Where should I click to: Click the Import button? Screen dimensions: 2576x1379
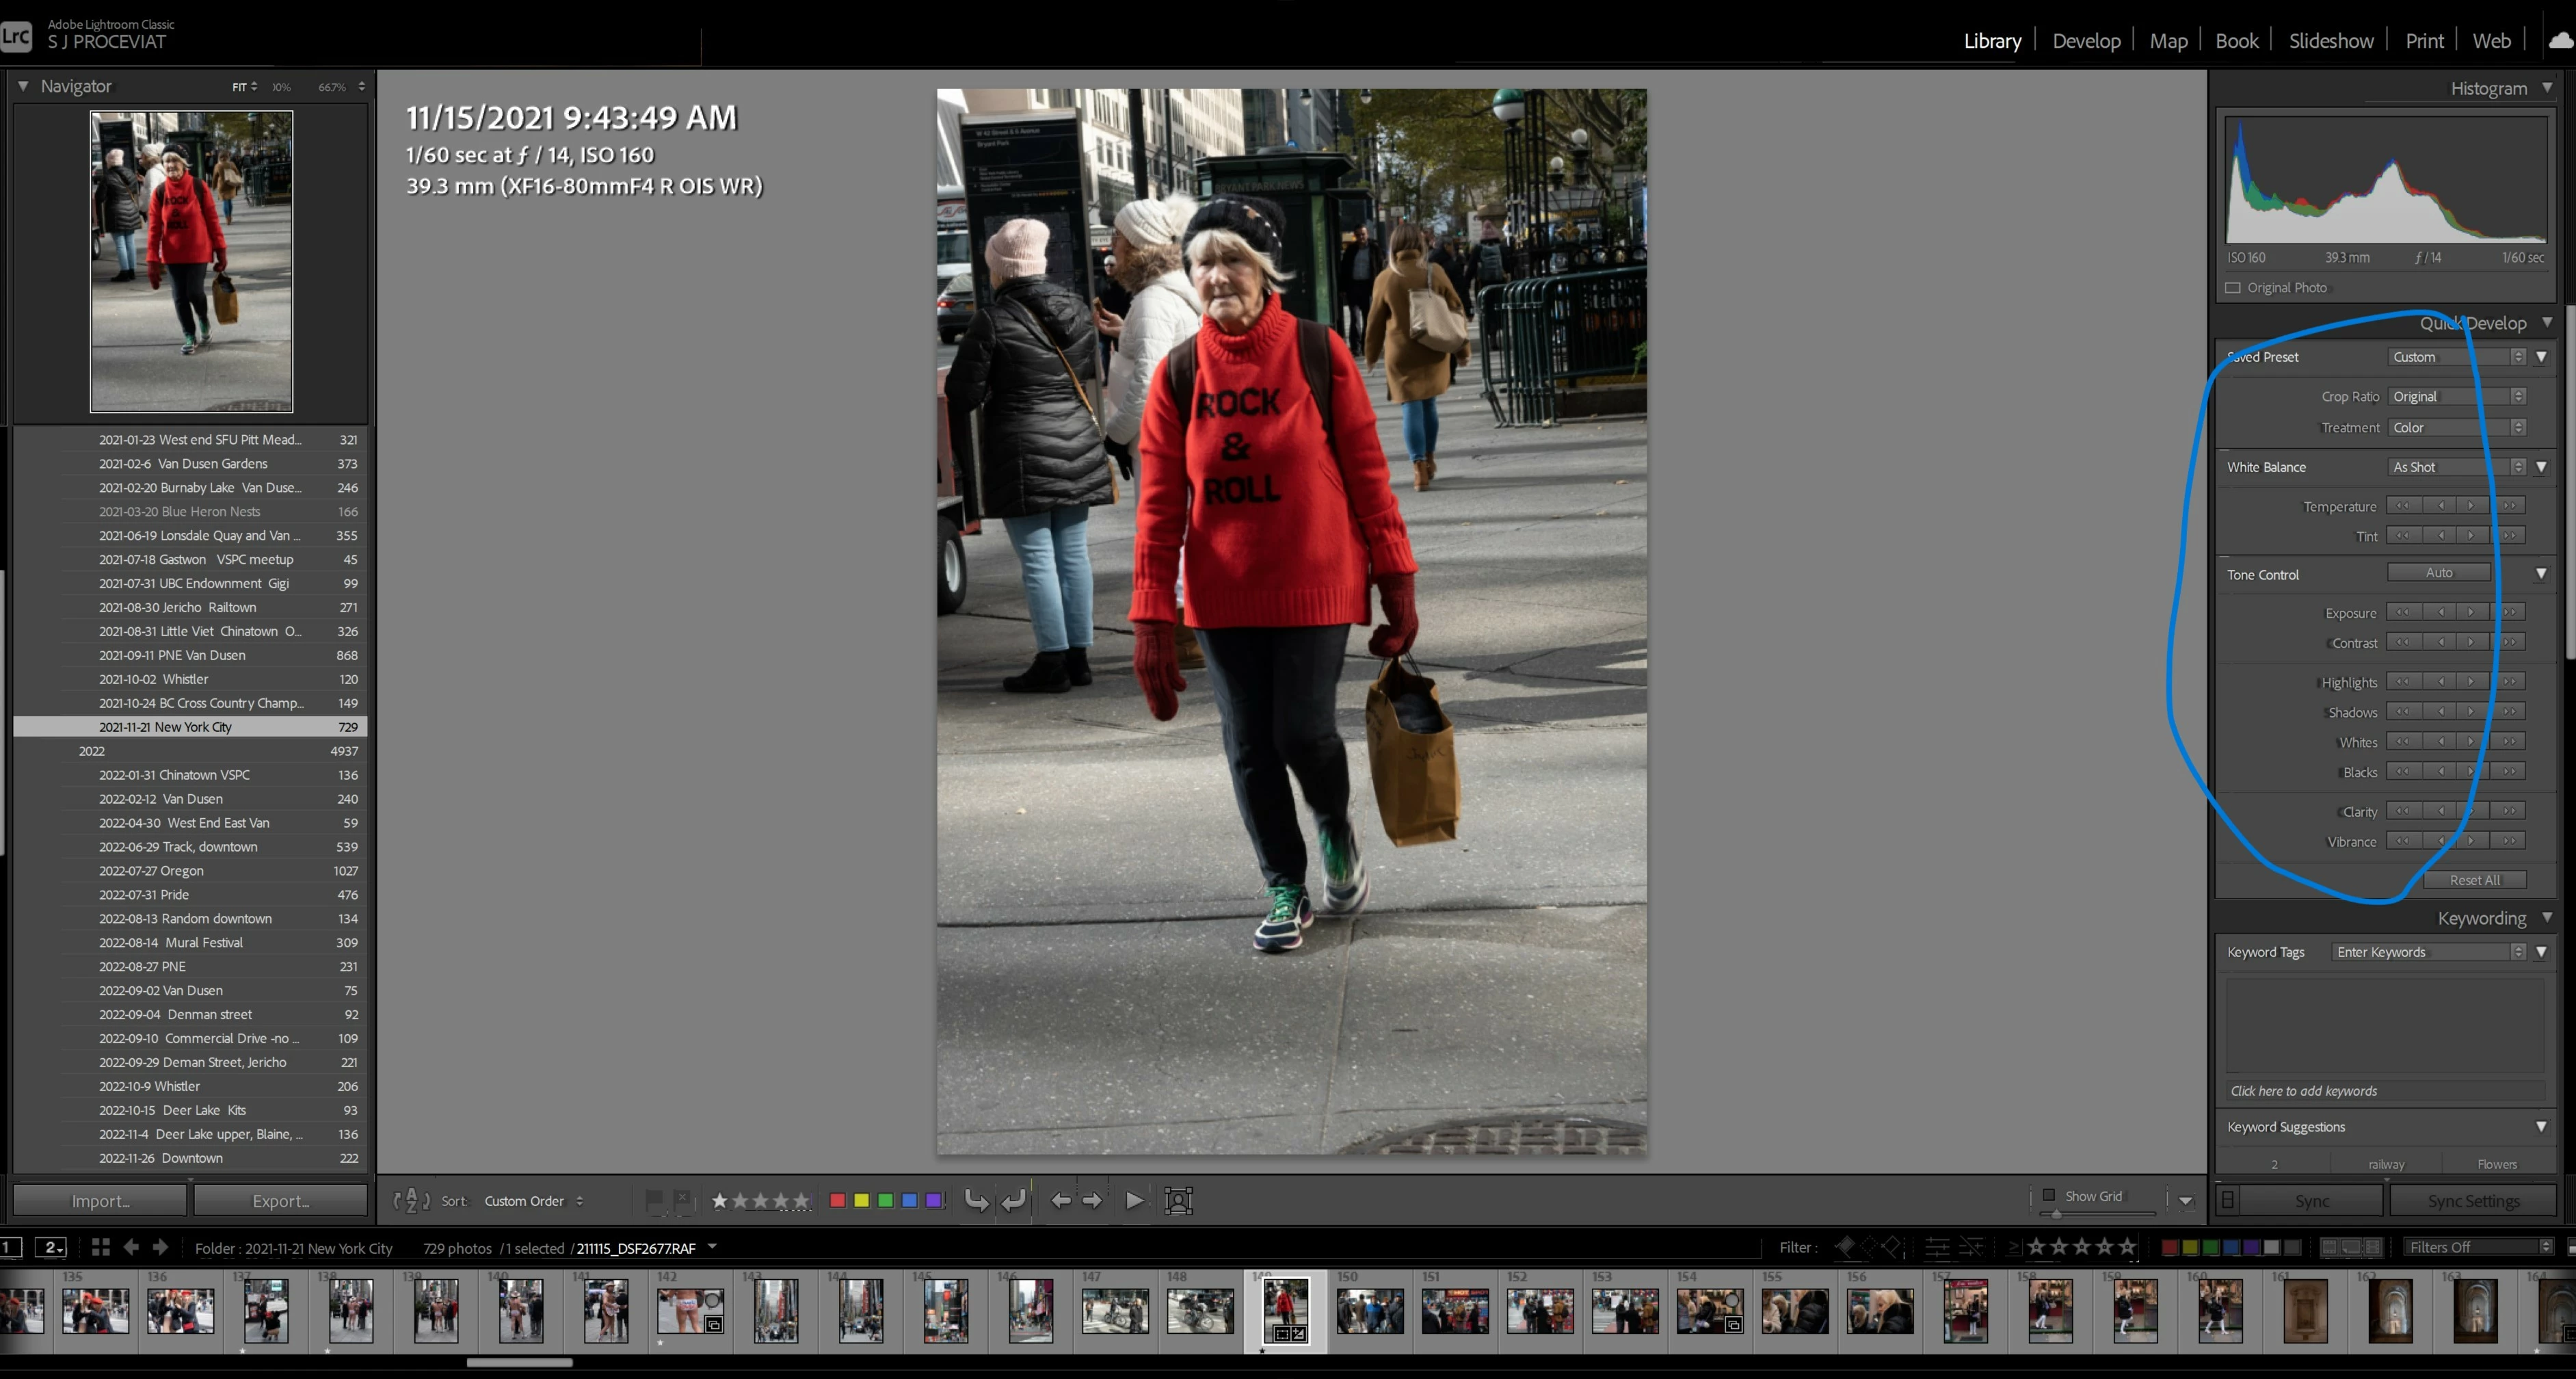click(100, 1200)
